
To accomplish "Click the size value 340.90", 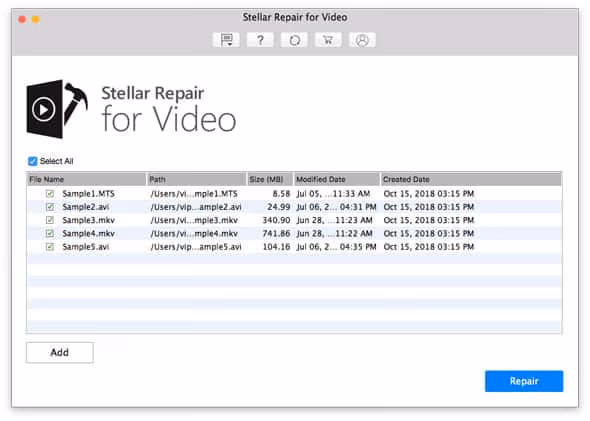I will coord(277,220).
